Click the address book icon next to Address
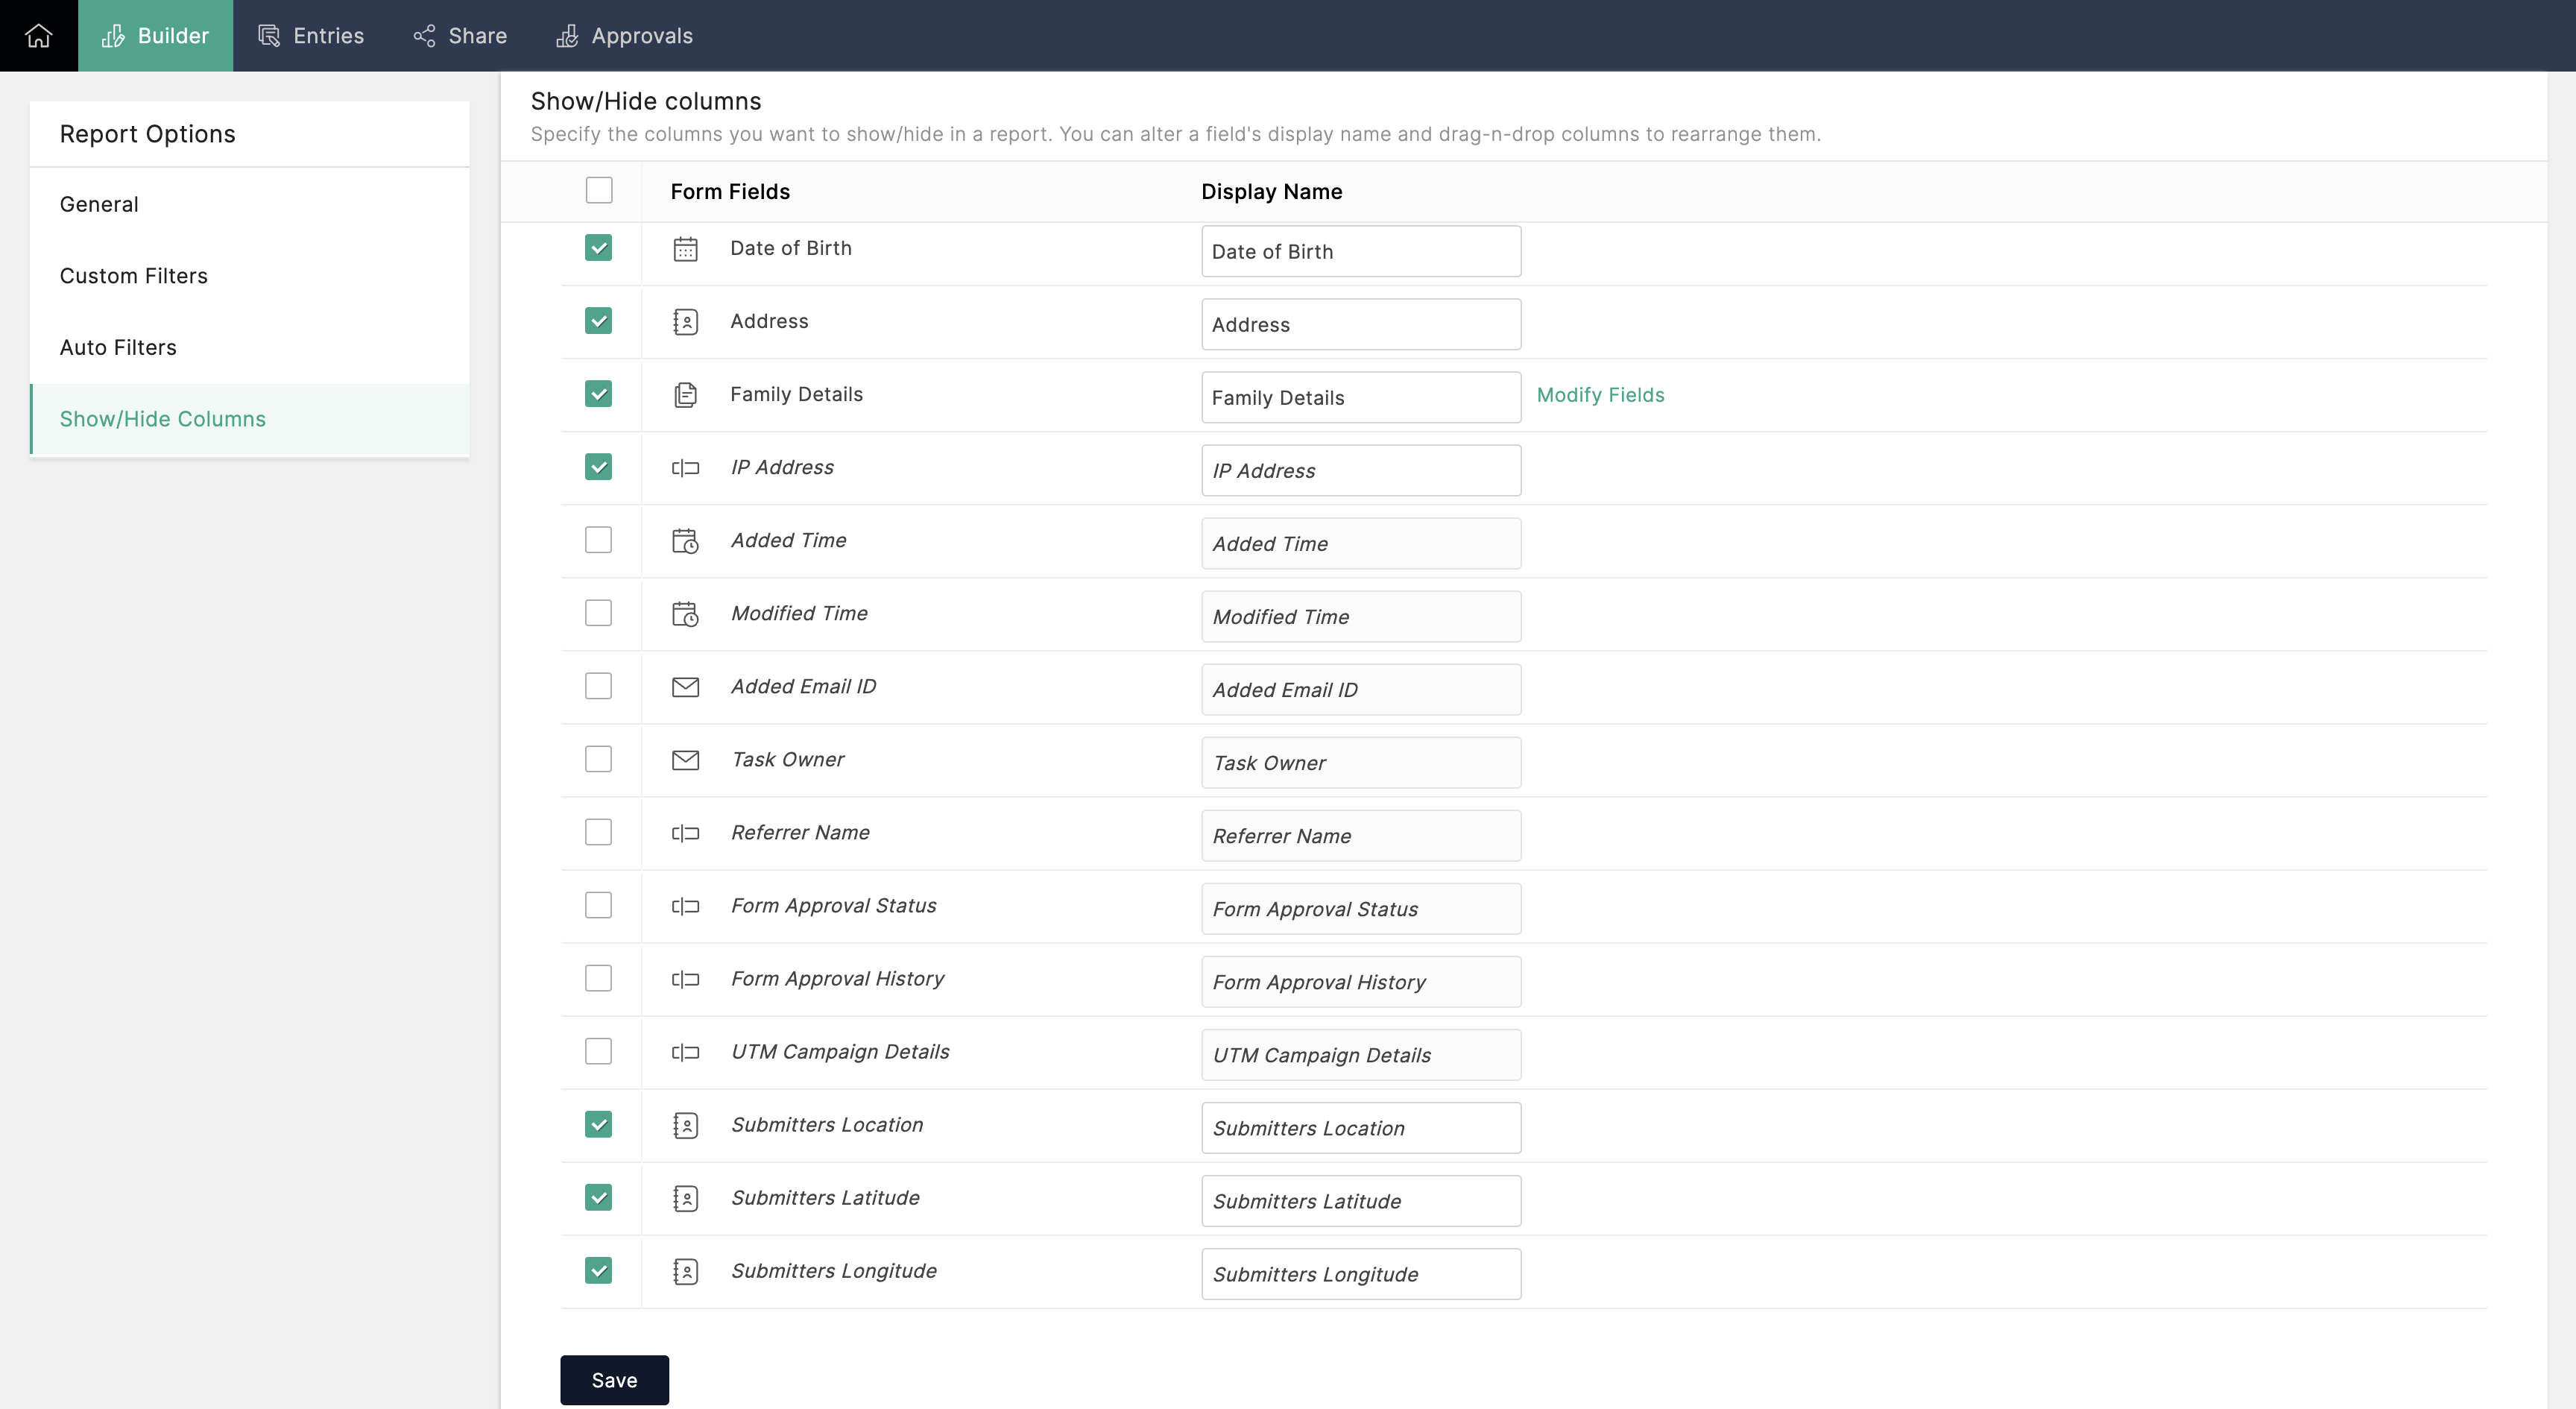This screenshot has height=1409, width=2576. [685, 322]
